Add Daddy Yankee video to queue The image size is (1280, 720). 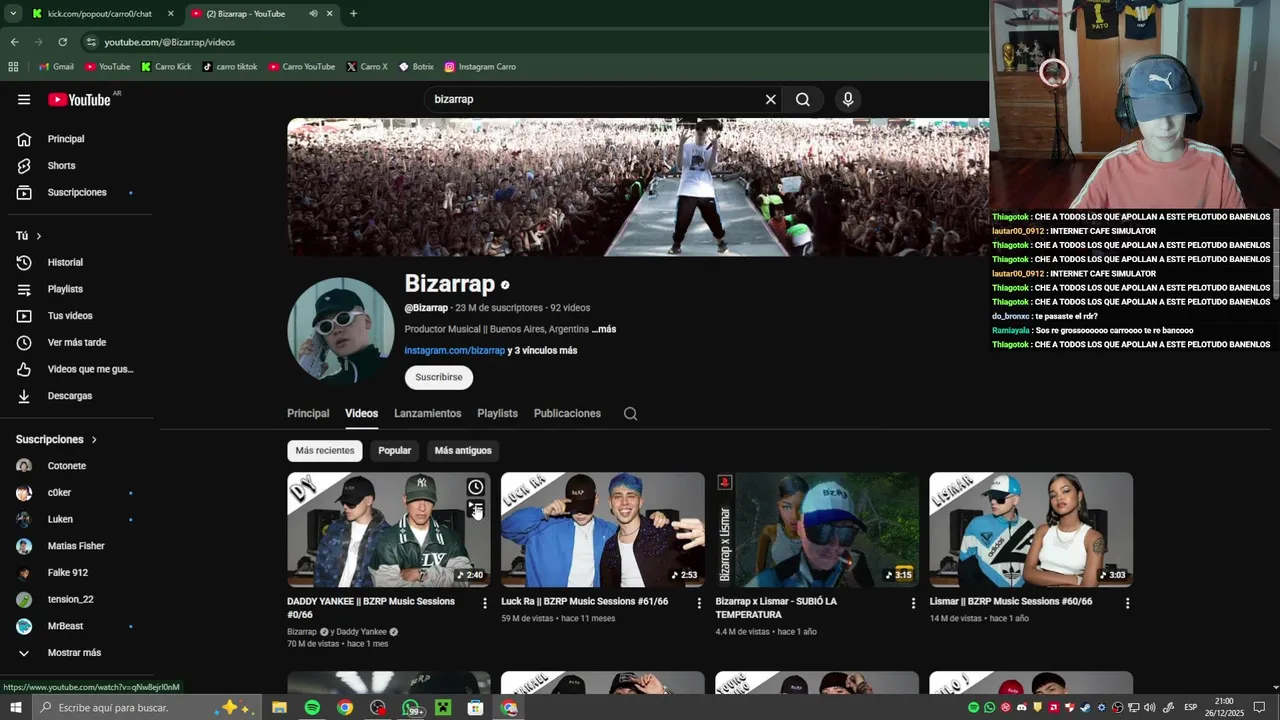tap(476, 510)
